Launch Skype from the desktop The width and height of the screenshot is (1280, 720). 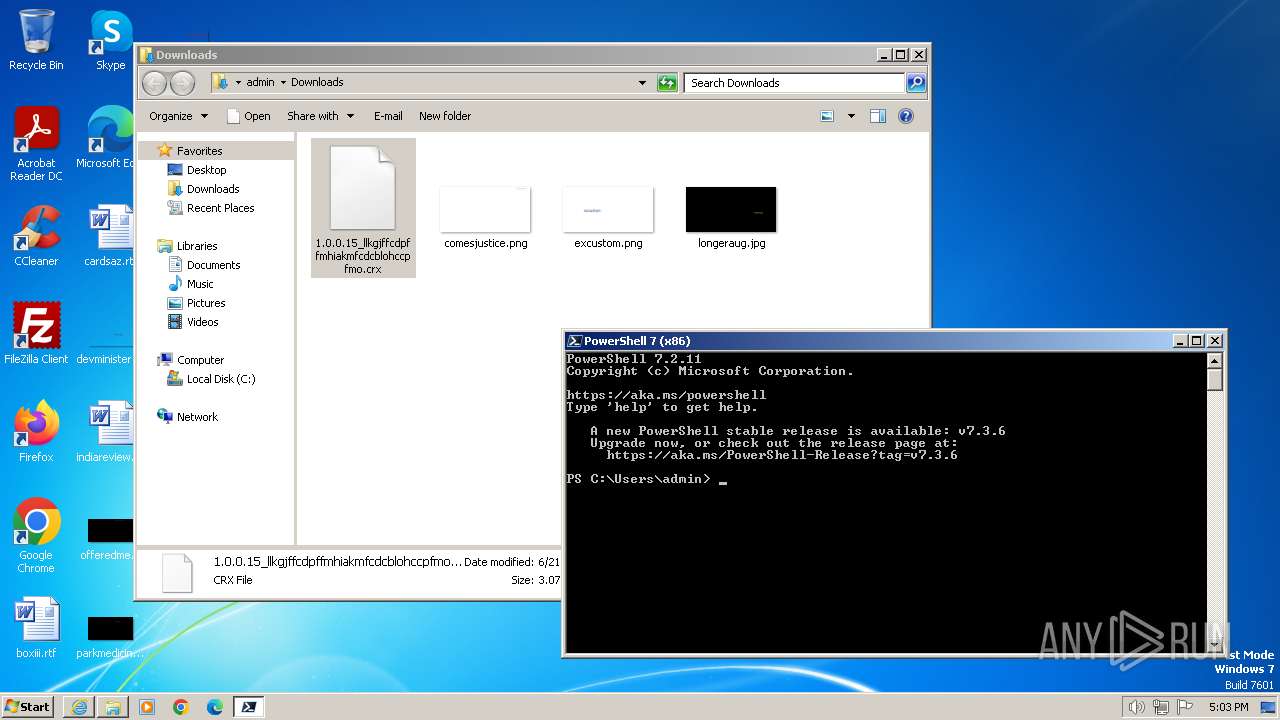click(x=110, y=40)
